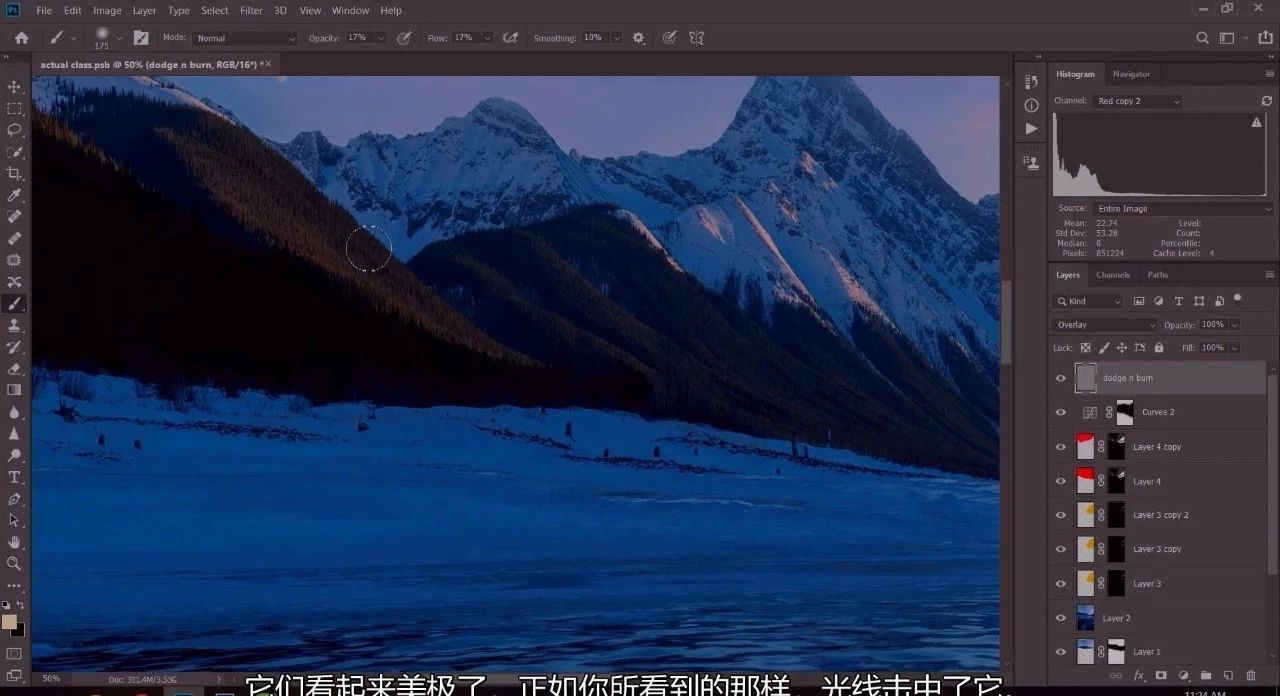Toggle pressure for opacity in options bar
1280x696 pixels.
[x=404, y=38]
